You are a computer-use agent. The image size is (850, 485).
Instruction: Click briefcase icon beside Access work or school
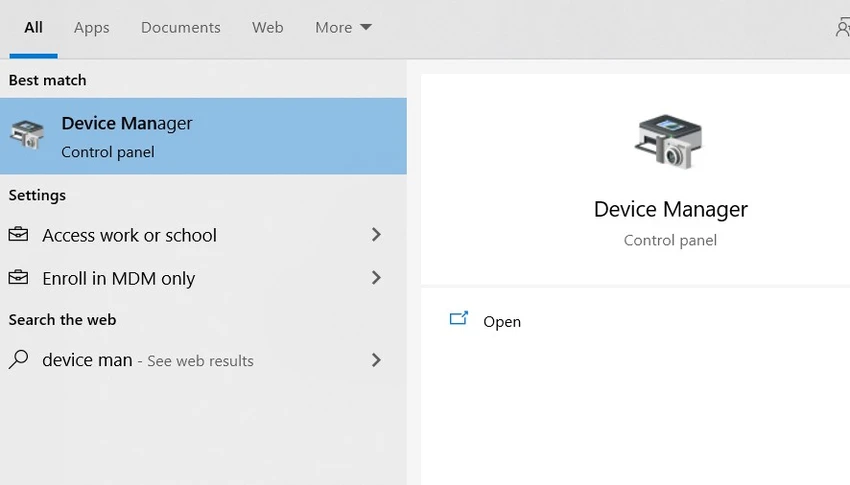[18, 234]
